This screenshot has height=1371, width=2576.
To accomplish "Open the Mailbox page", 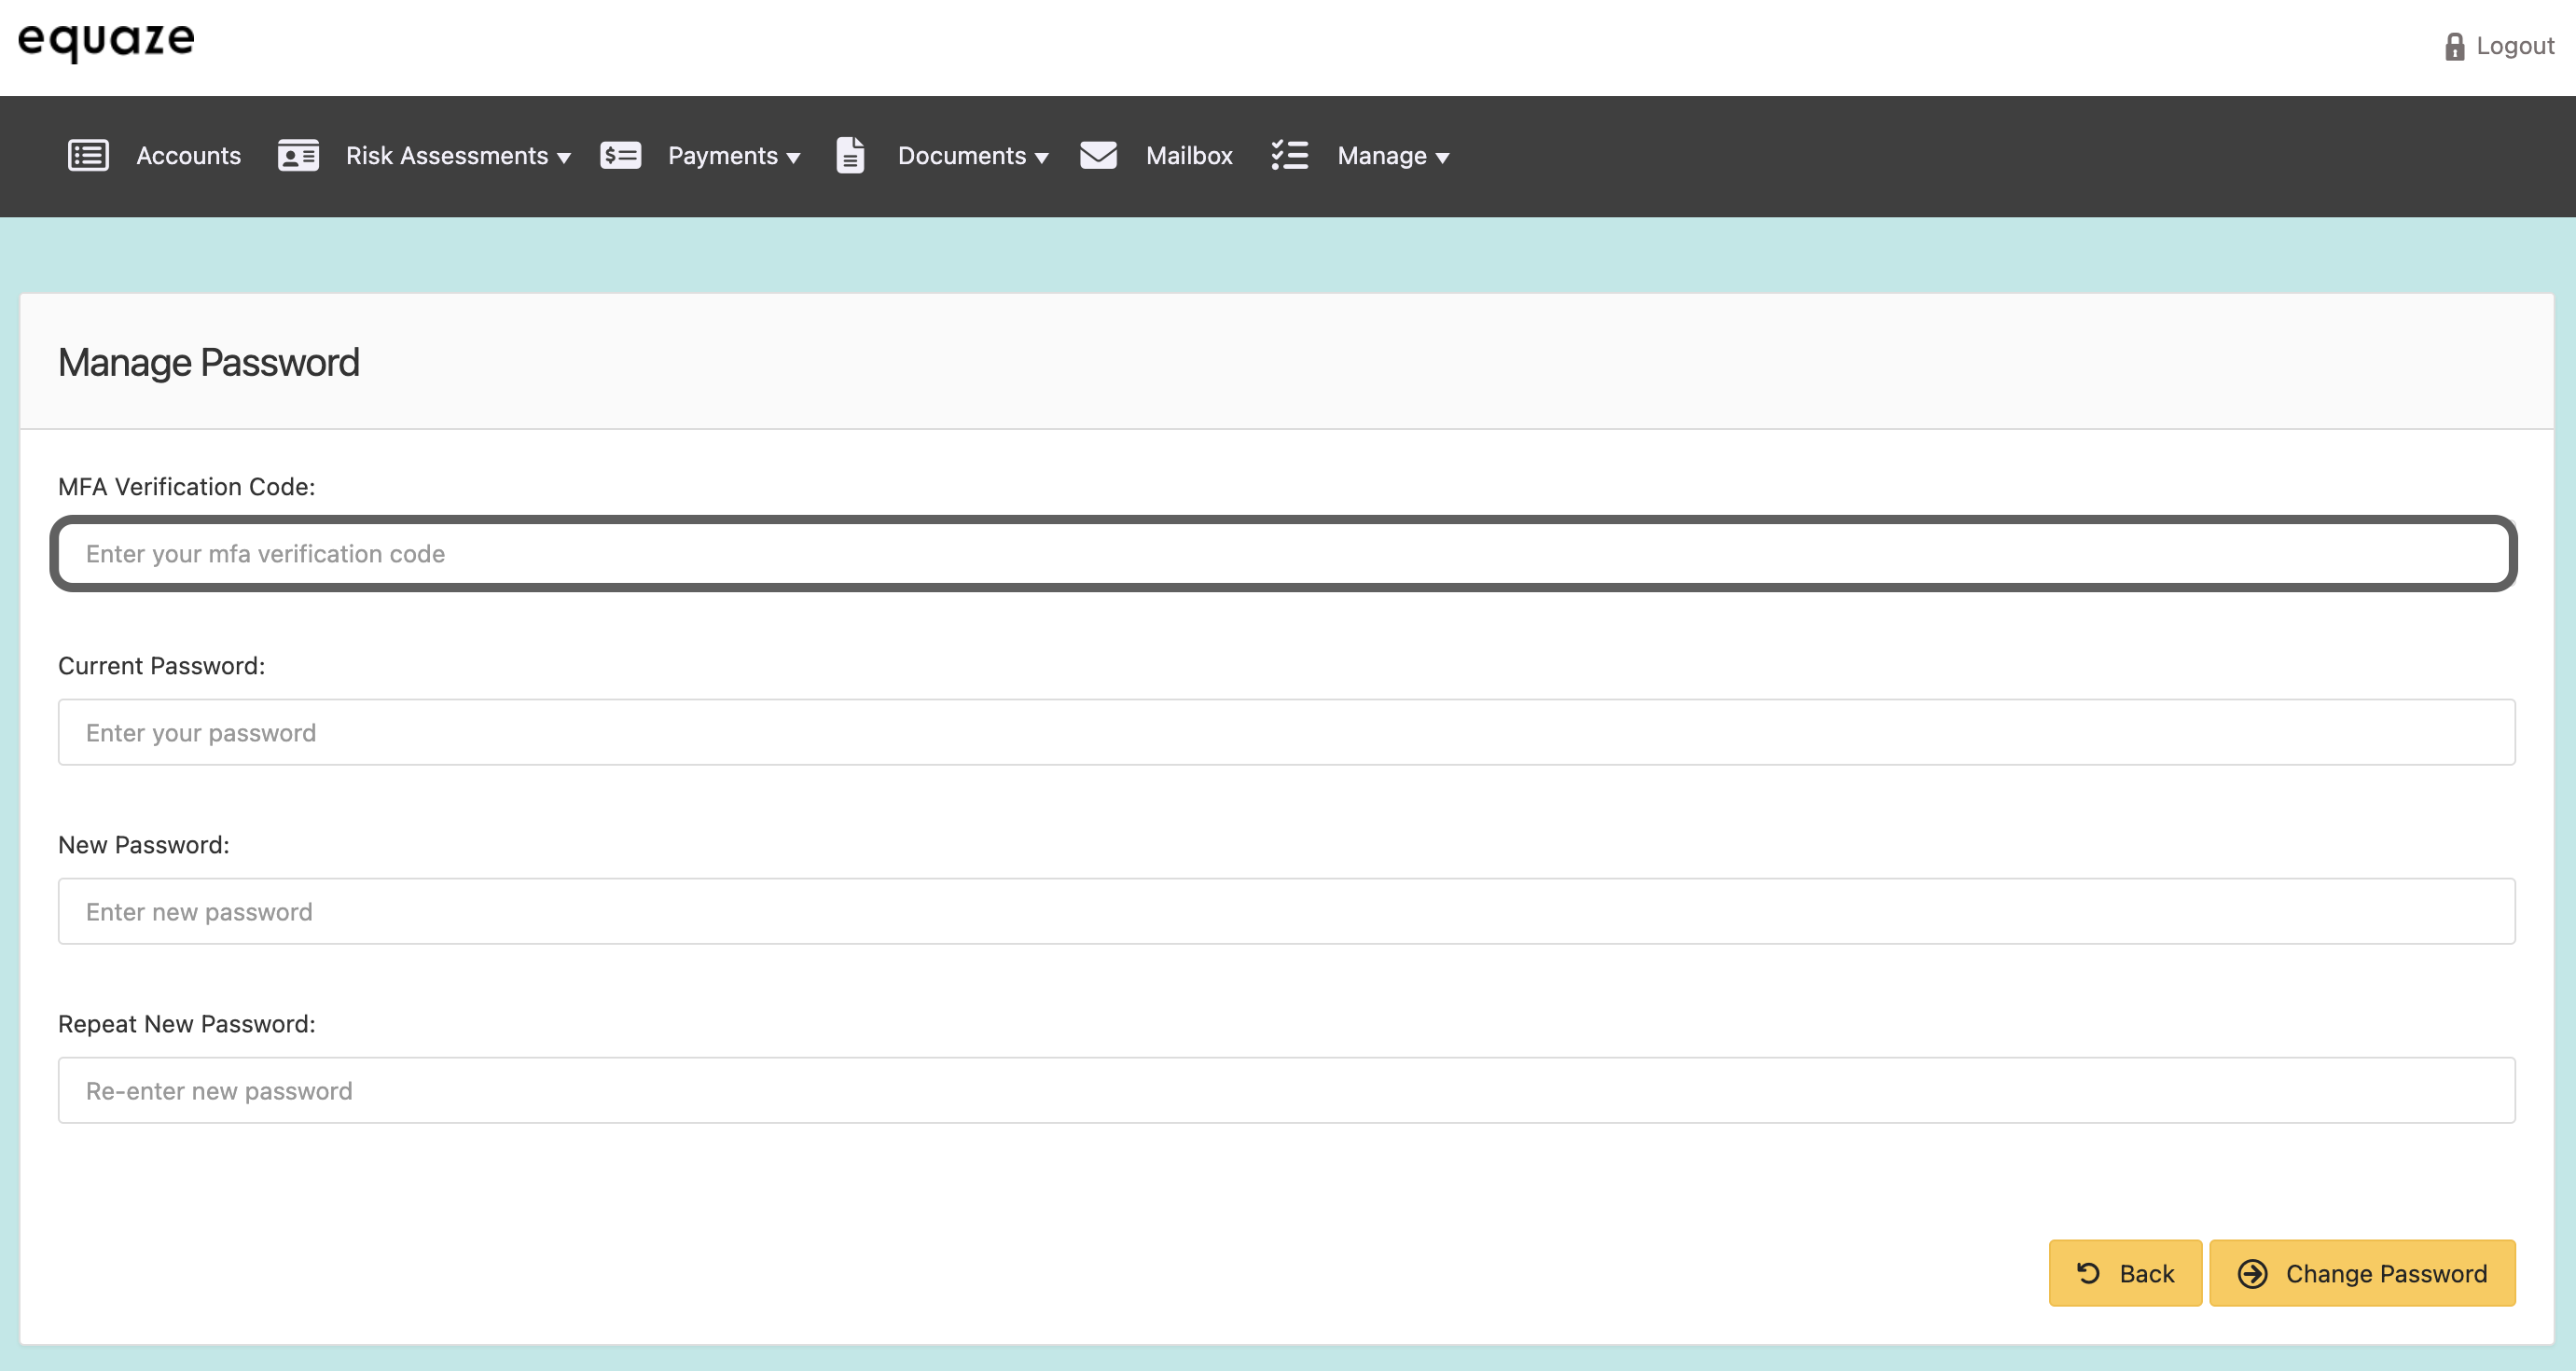I will pyautogui.click(x=1188, y=156).
